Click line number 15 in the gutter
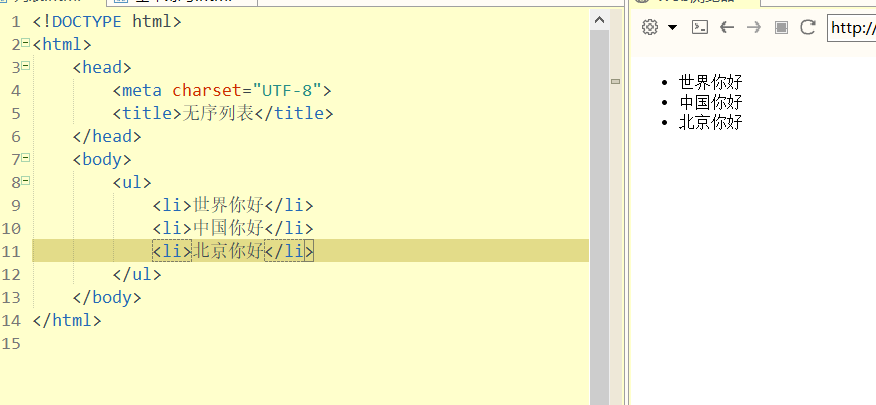 coord(11,343)
